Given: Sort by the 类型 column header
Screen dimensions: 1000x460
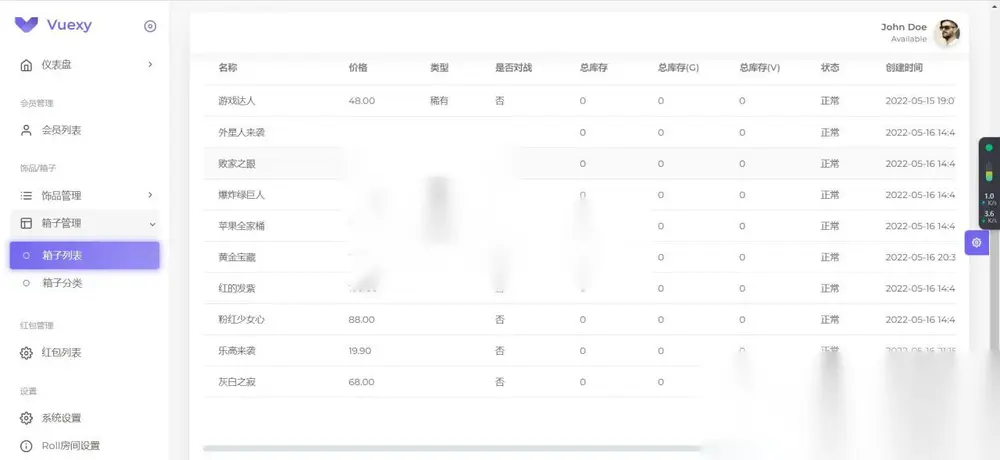Looking at the screenshot, I should click(x=439, y=68).
